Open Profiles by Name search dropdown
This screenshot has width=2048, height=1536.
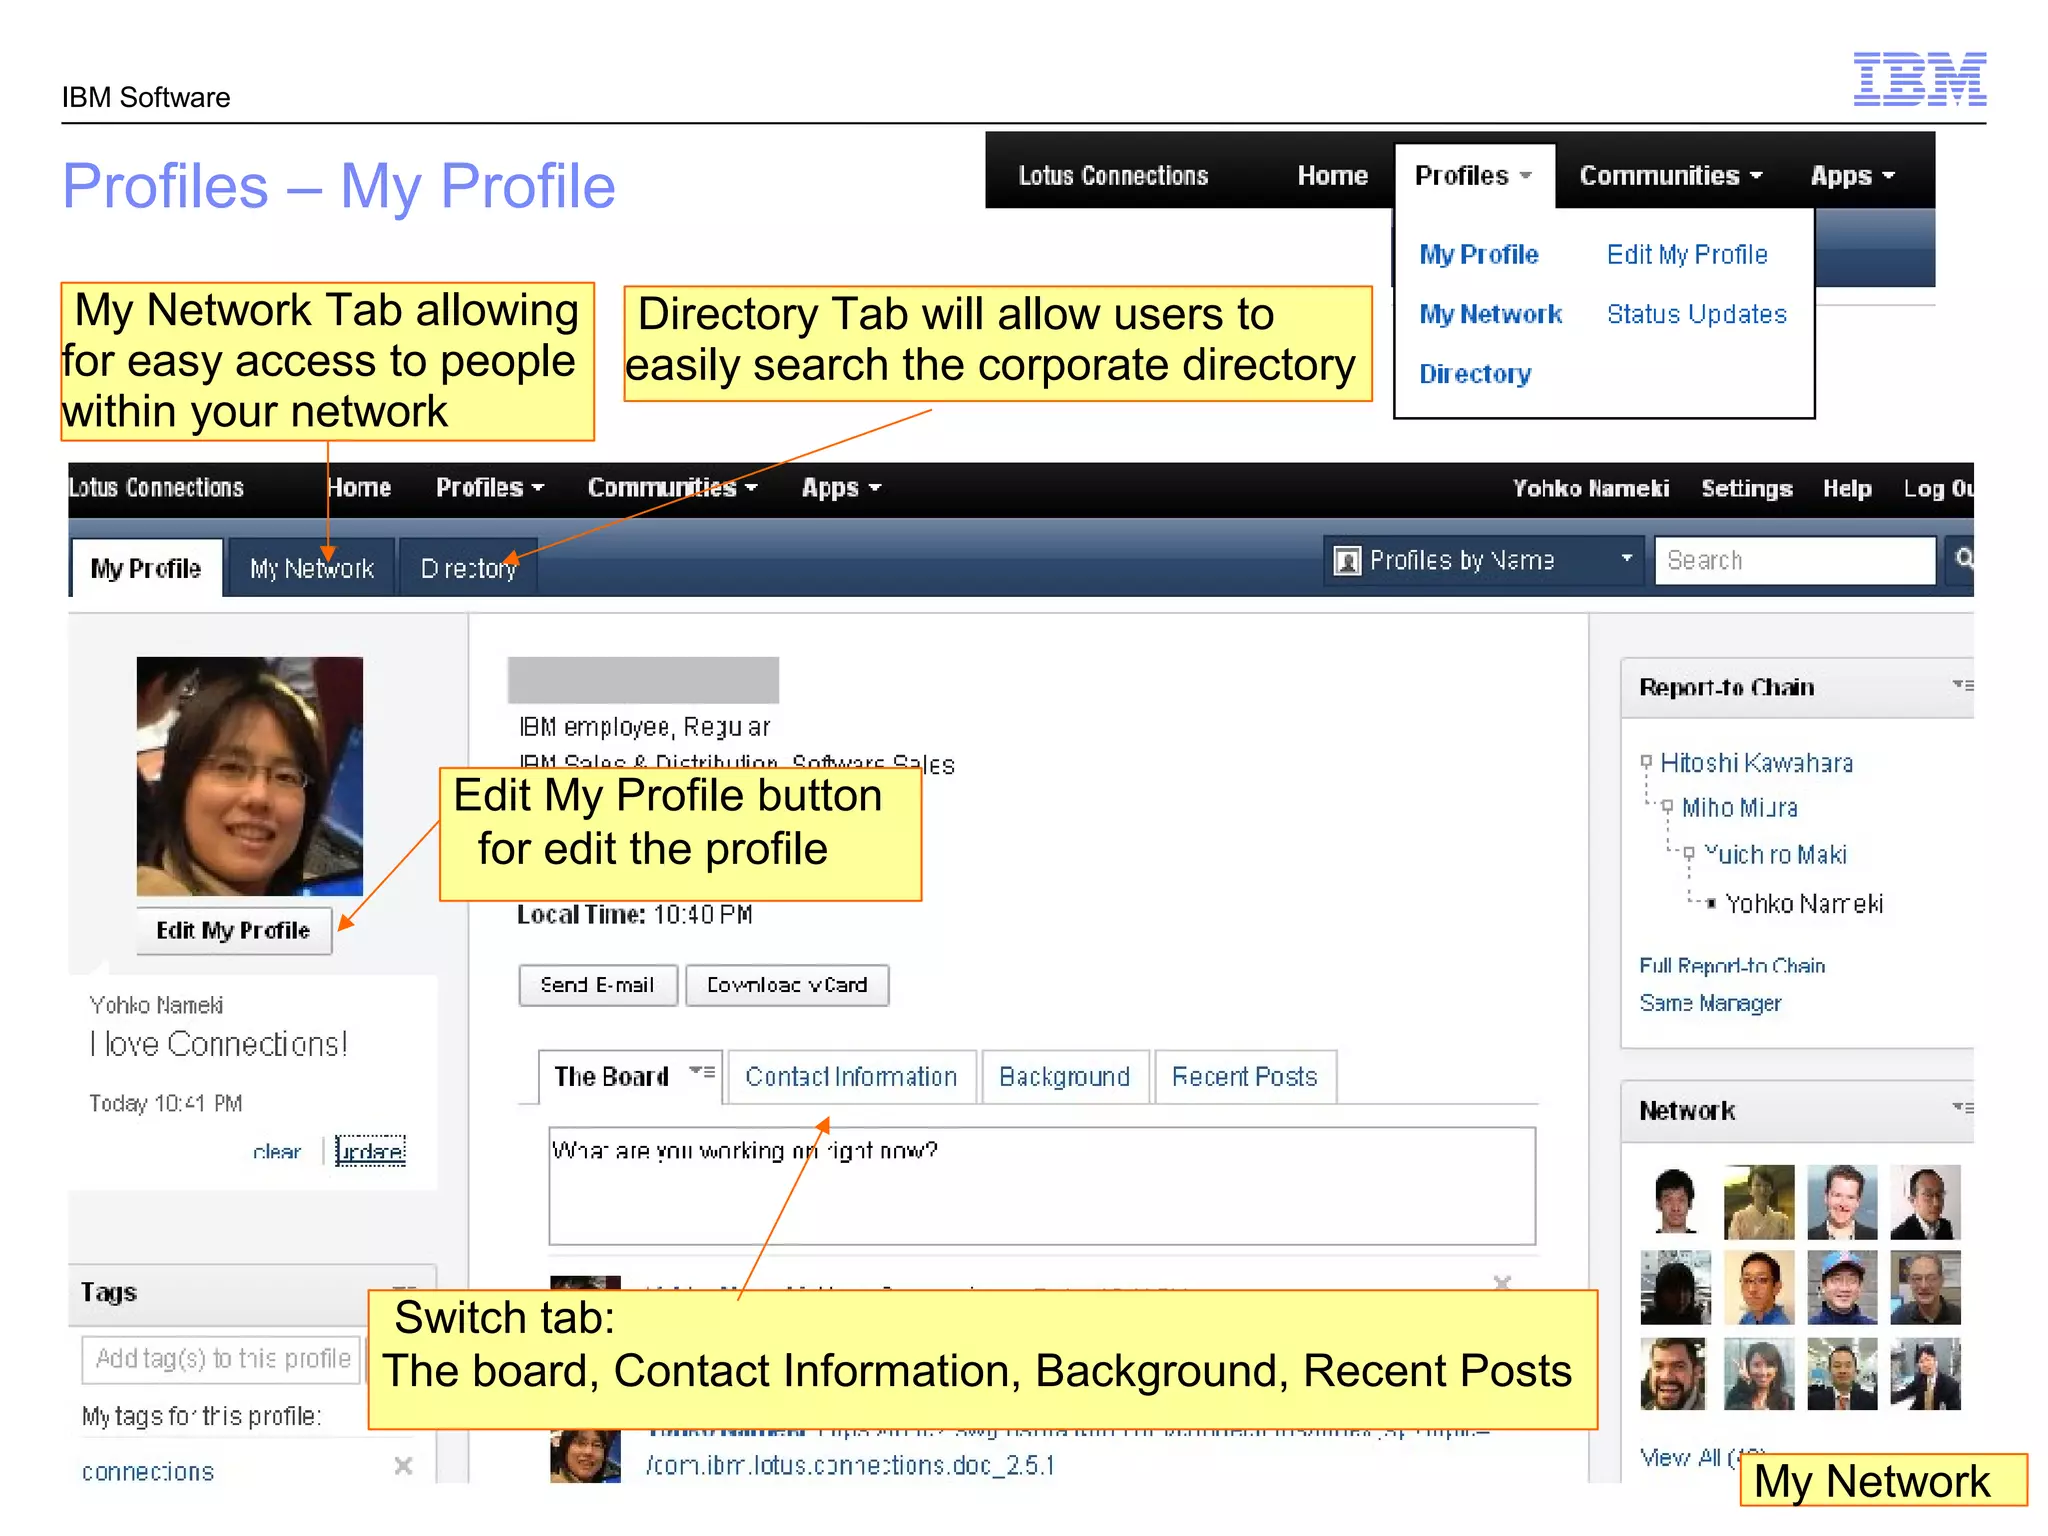[1627, 558]
